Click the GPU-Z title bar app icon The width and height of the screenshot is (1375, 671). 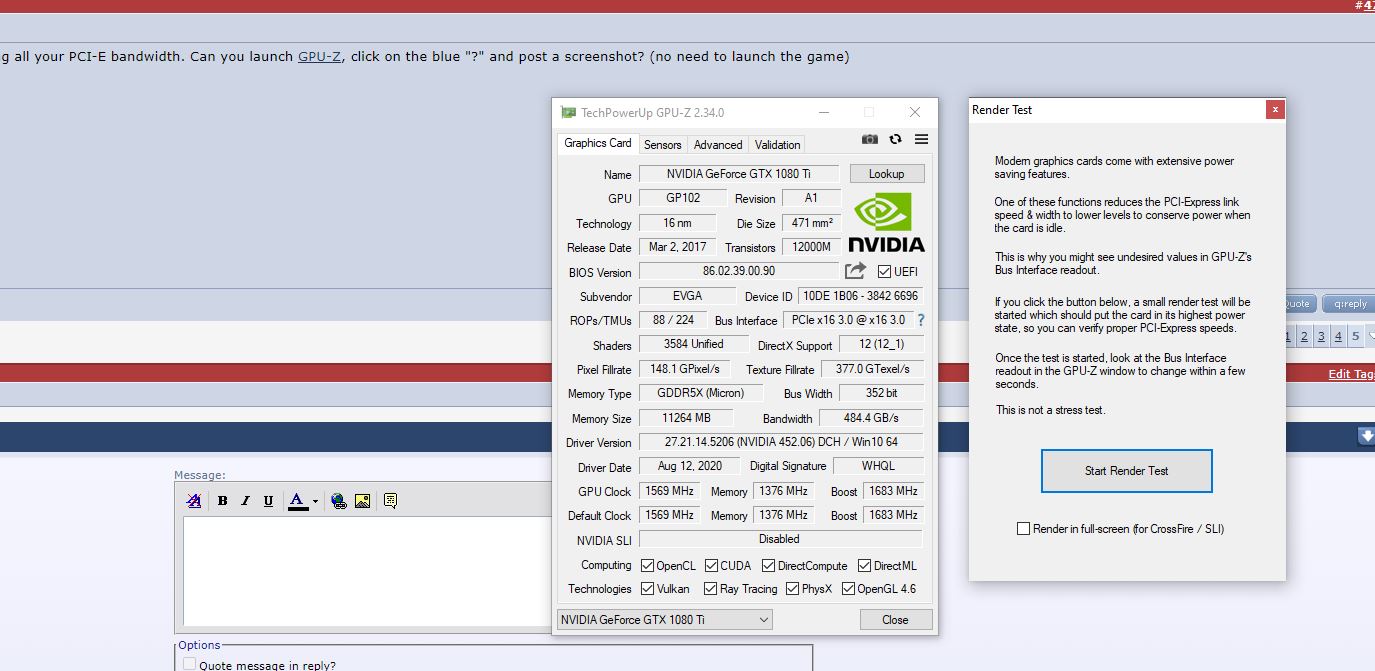[569, 113]
